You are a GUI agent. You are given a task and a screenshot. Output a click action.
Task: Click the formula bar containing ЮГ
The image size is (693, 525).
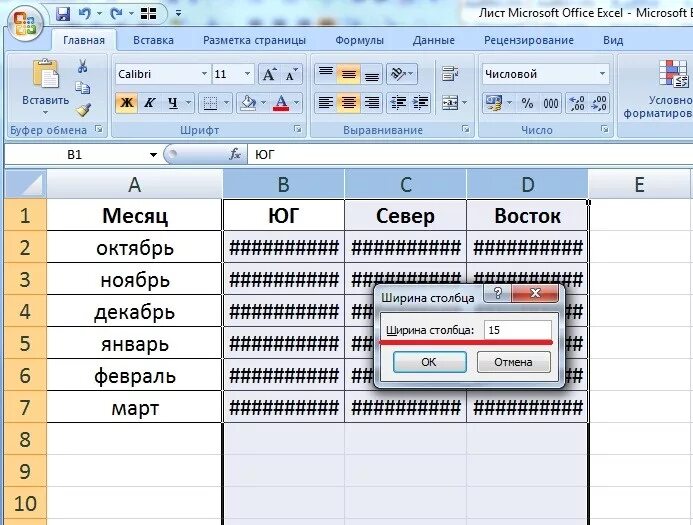pos(470,155)
